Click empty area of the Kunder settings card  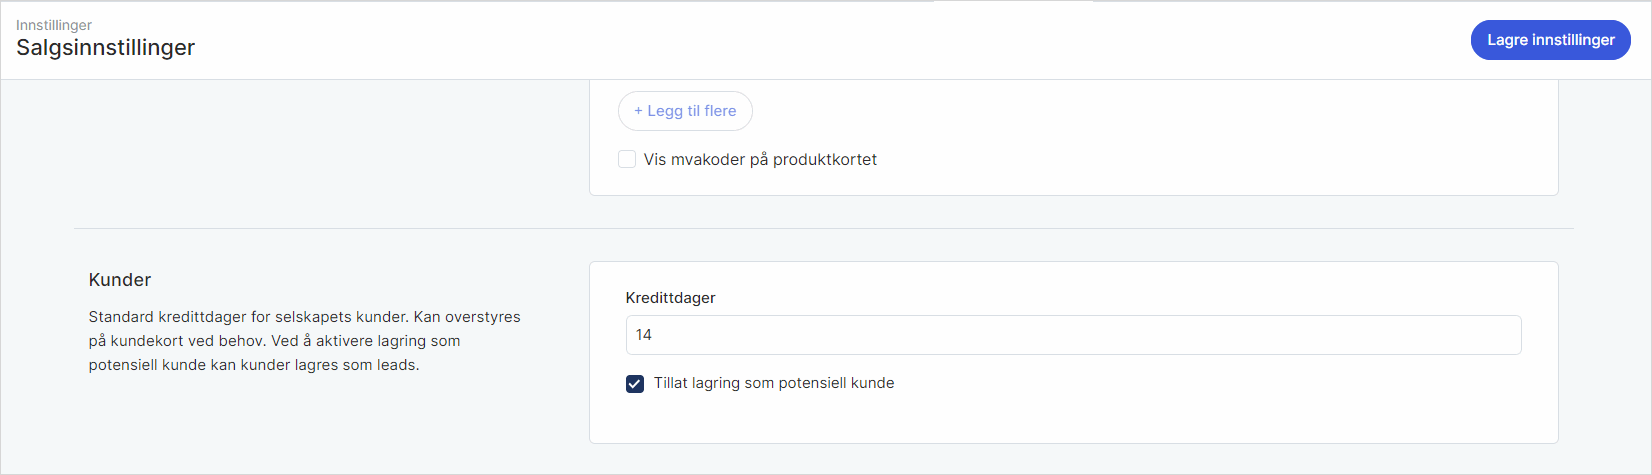click(1200, 415)
